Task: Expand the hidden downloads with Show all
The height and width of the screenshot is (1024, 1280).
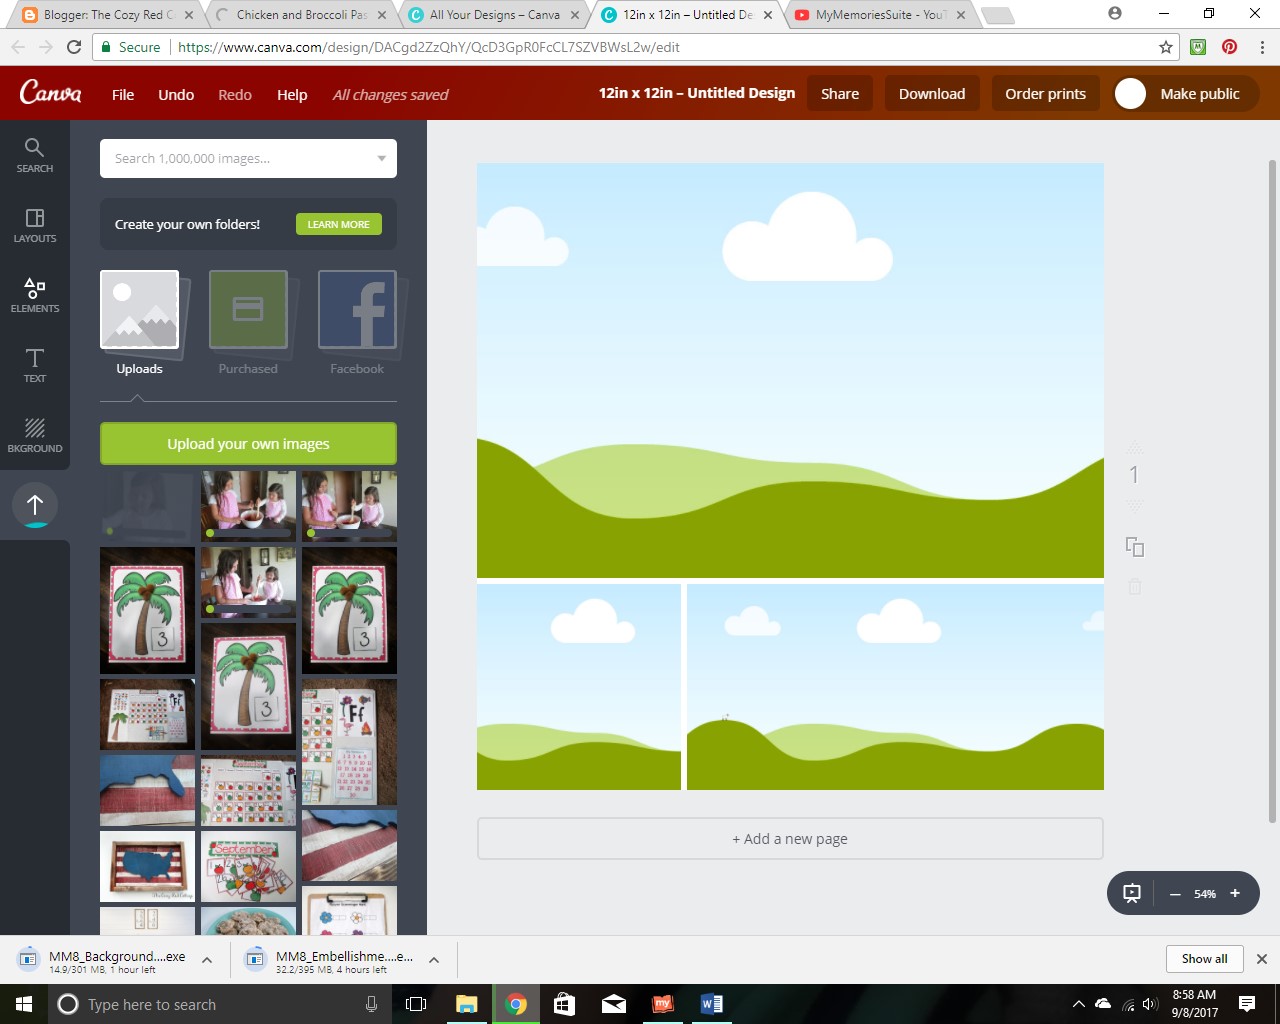Action: (1204, 958)
